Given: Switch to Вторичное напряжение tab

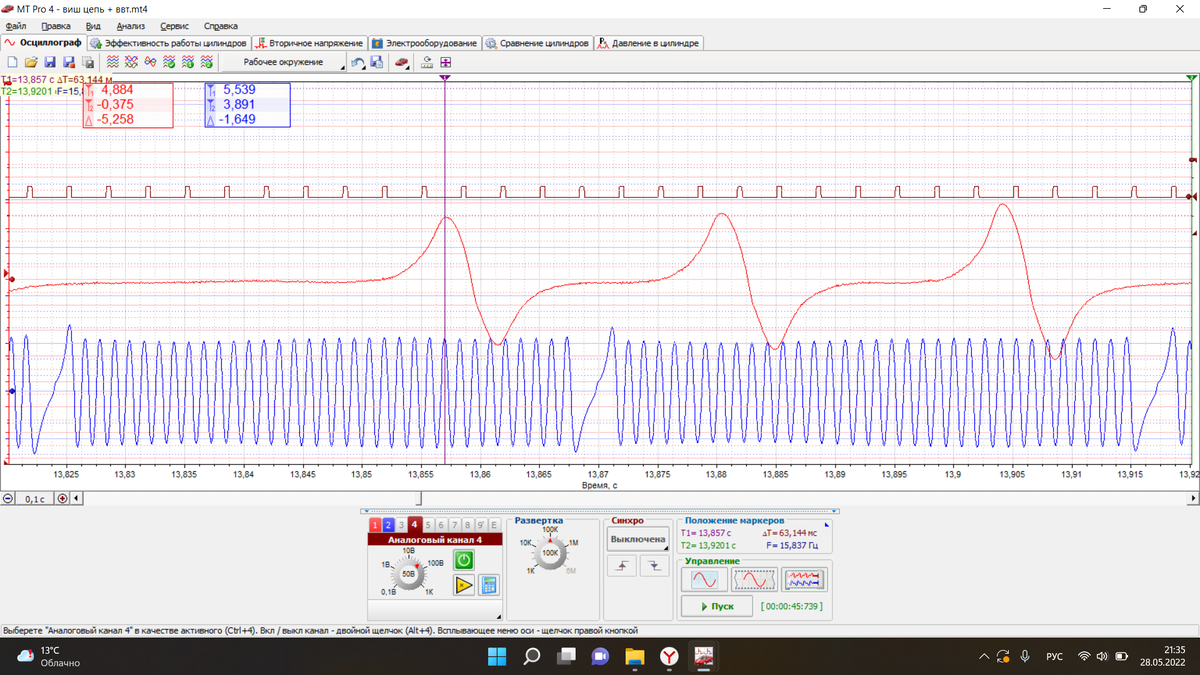Looking at the screenshot, I should point(309,43).
